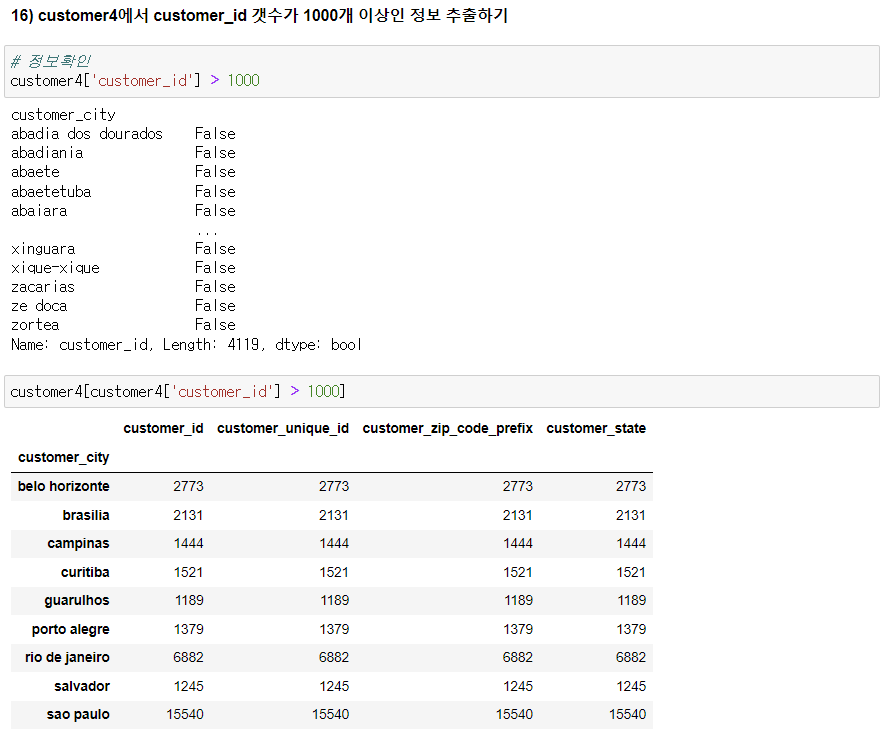Select the brasilia row label
Viewport: 891px width, 745px height.
(x=86, y=515)
